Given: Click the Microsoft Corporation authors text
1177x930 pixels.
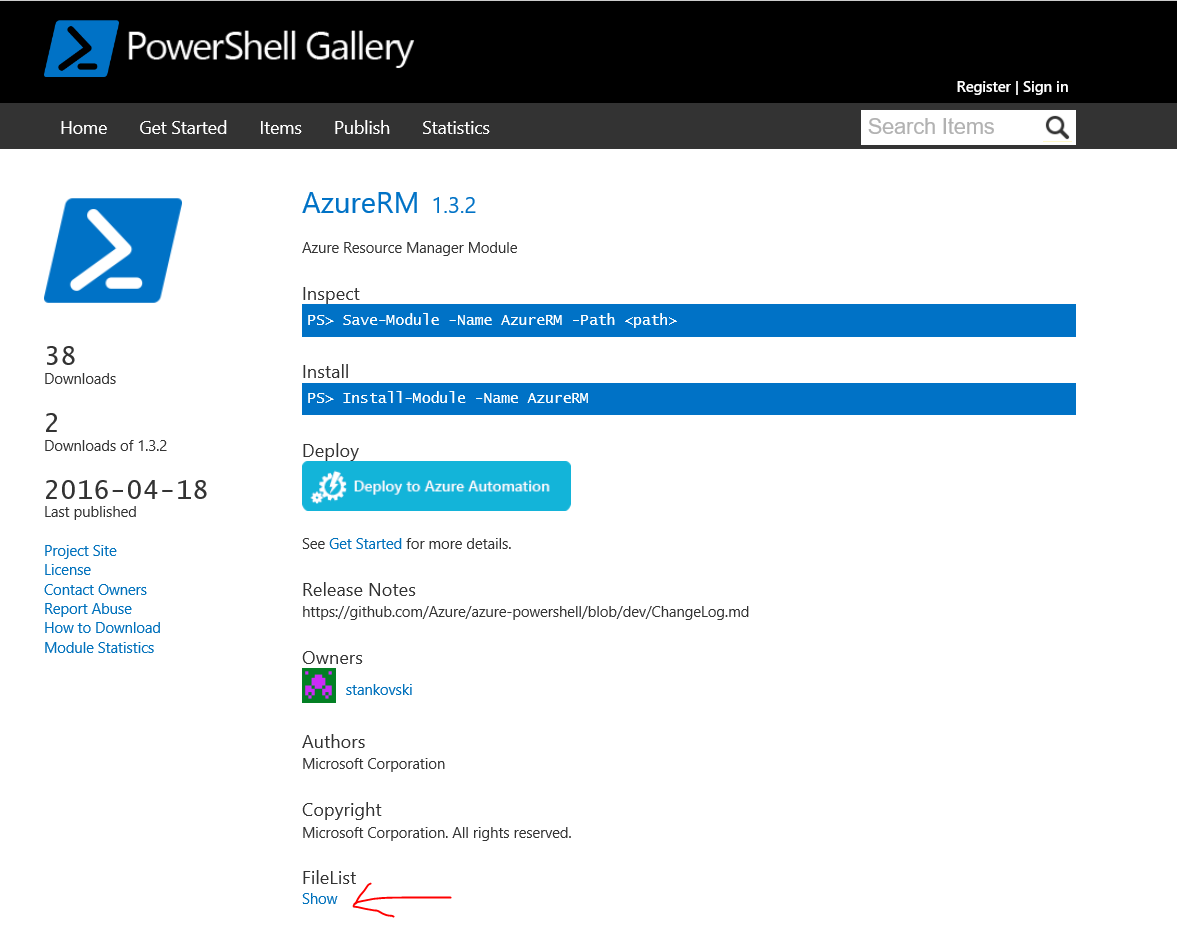Looking at the screenshot, I should click(373, 763).
